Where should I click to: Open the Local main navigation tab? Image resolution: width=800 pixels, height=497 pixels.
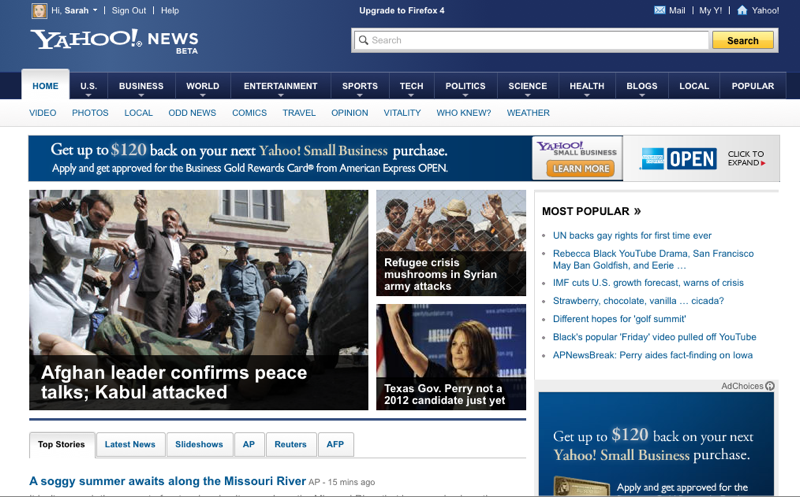tap(694, 86)
